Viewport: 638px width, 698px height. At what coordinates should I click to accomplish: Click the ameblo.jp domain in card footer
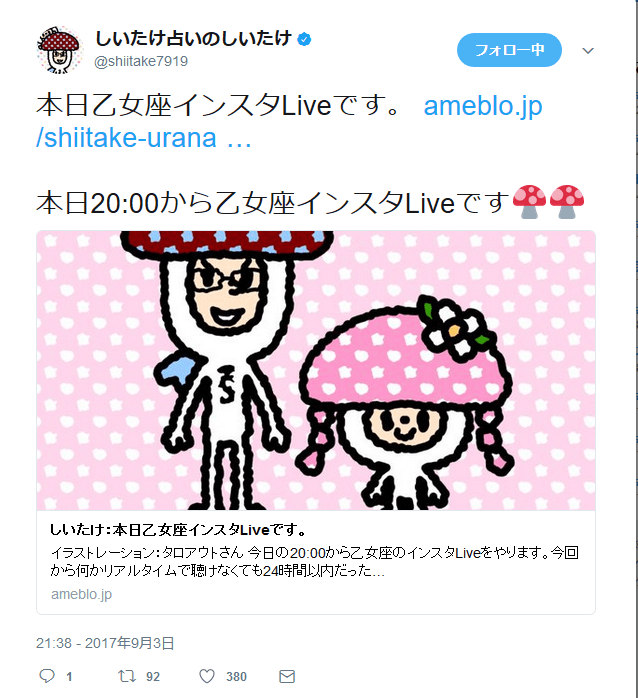tap(81, 594)
